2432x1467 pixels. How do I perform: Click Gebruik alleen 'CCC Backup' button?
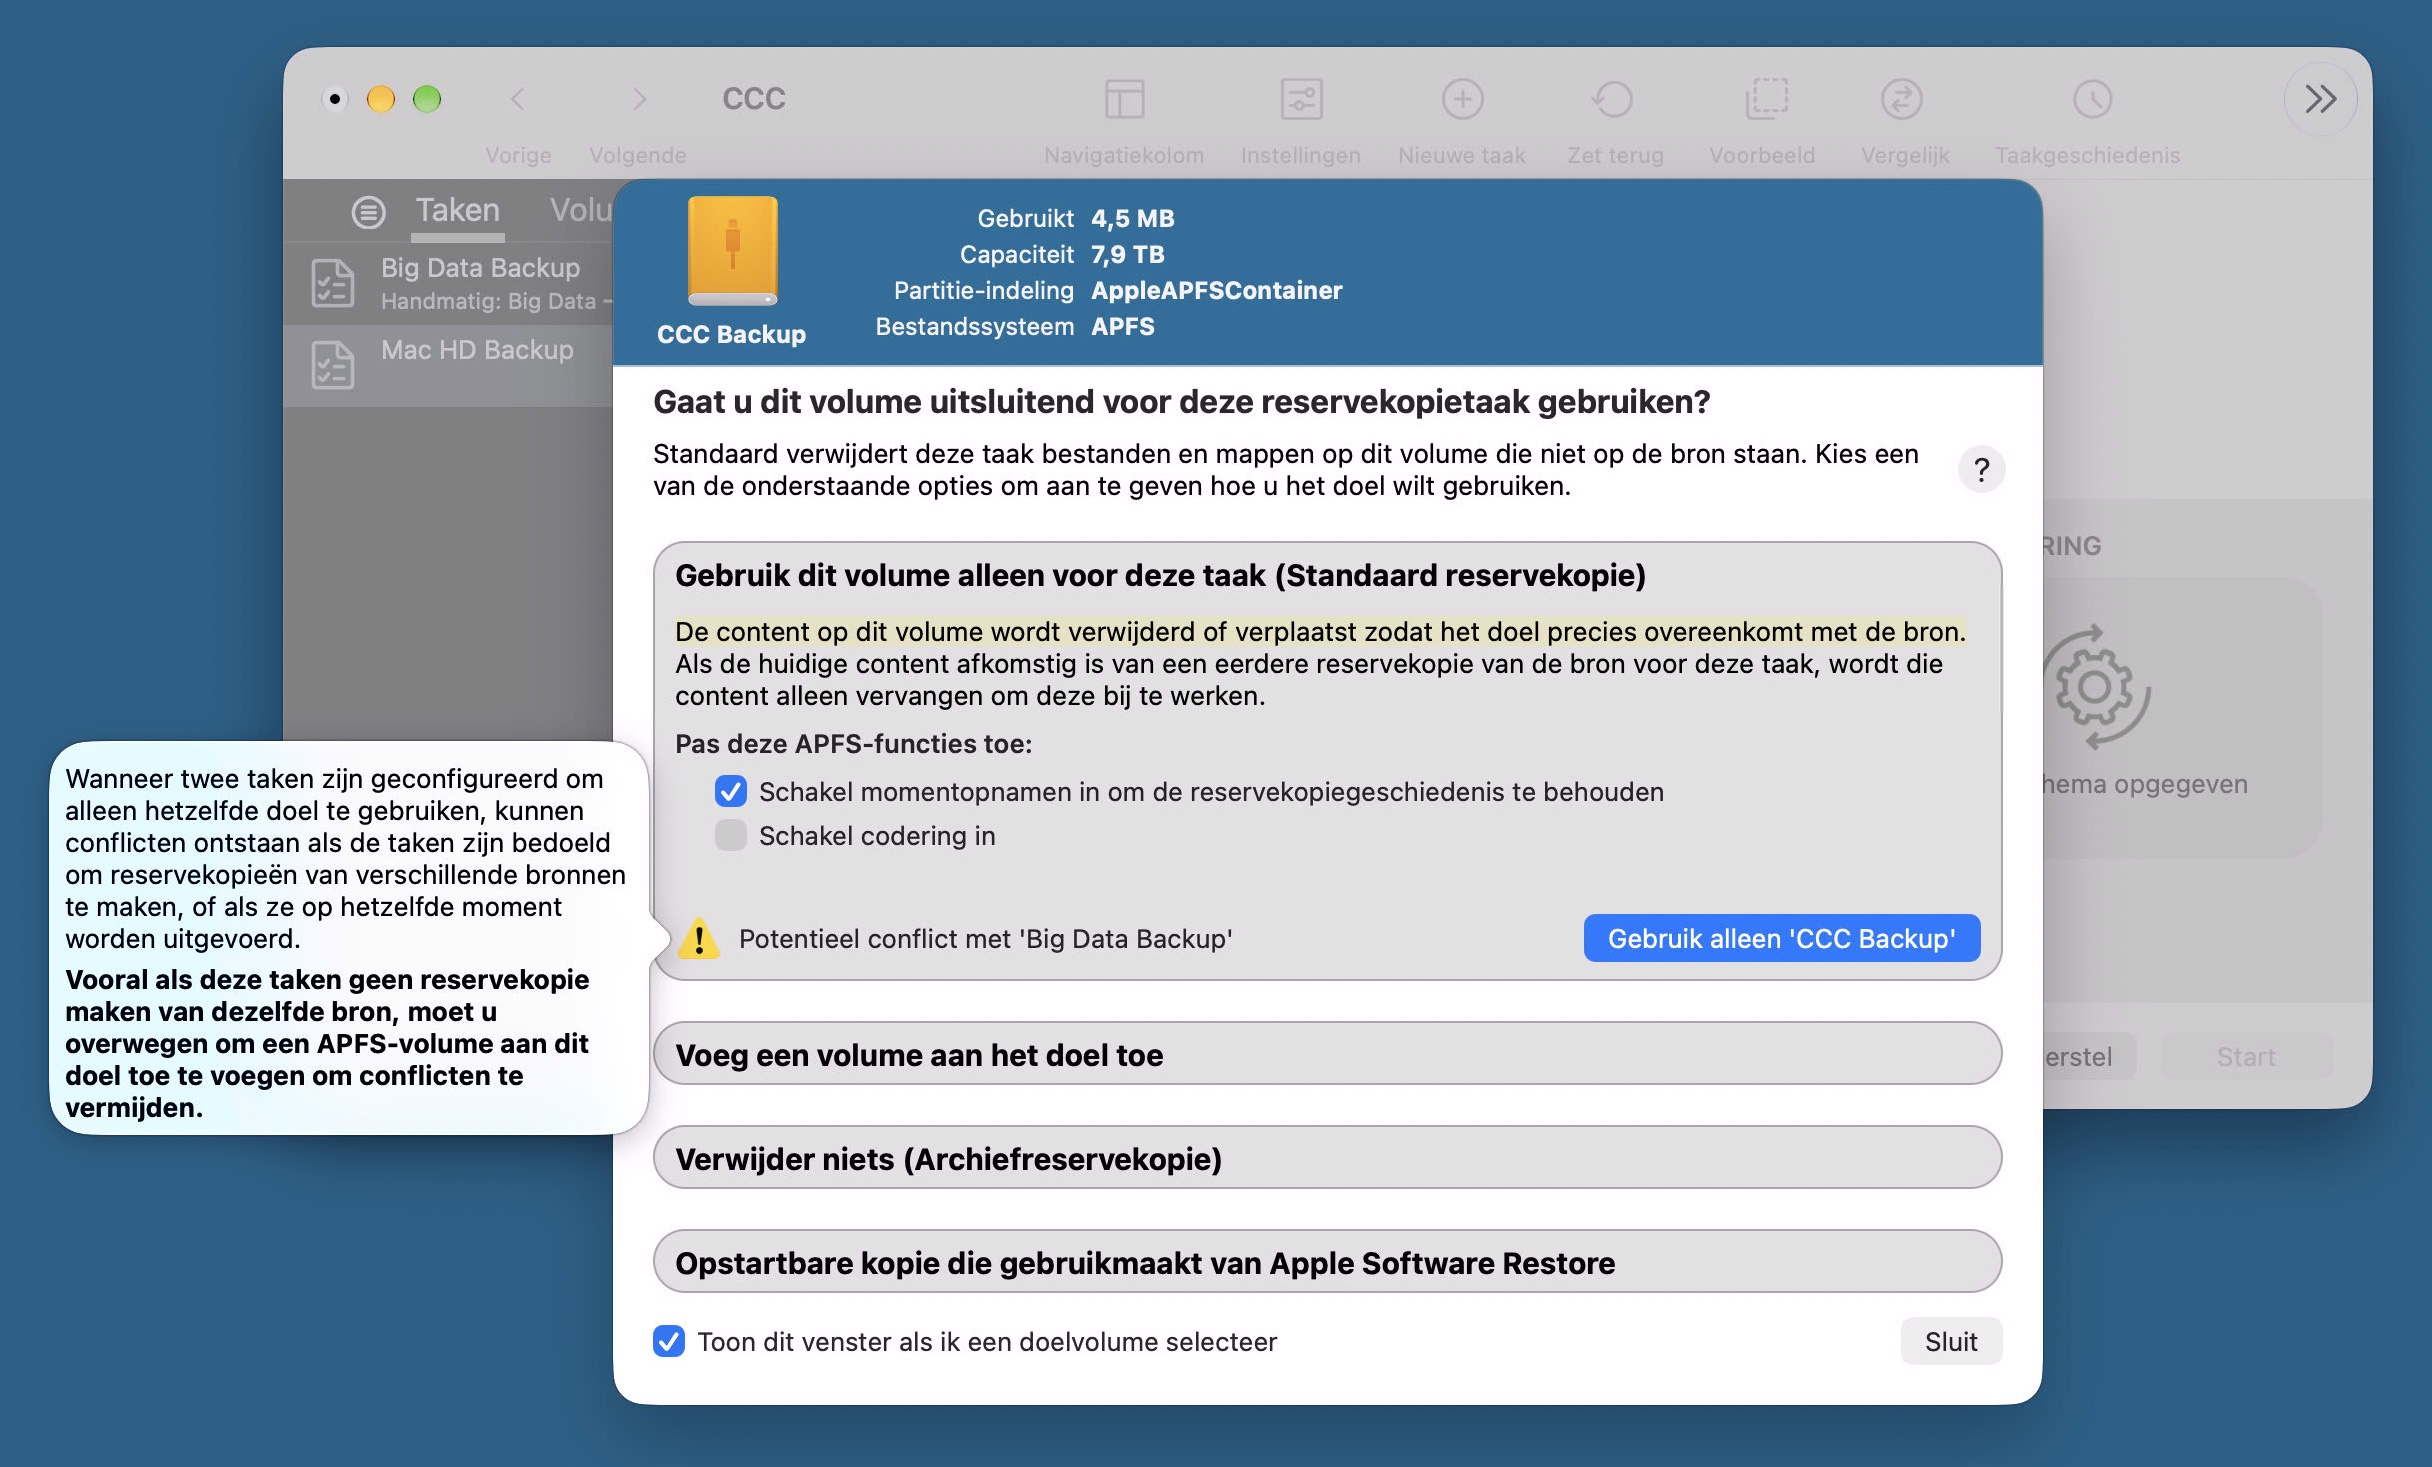tap(1781, 938)
